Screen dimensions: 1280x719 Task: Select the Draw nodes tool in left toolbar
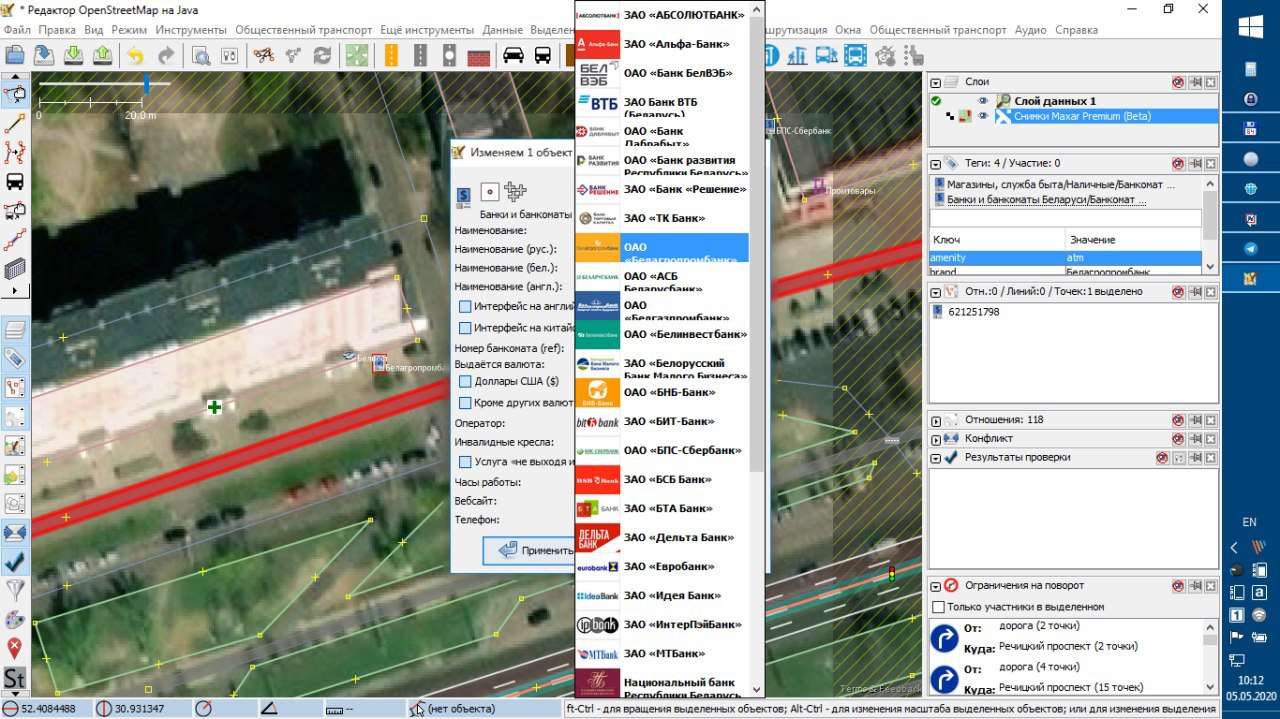[15, 123]
